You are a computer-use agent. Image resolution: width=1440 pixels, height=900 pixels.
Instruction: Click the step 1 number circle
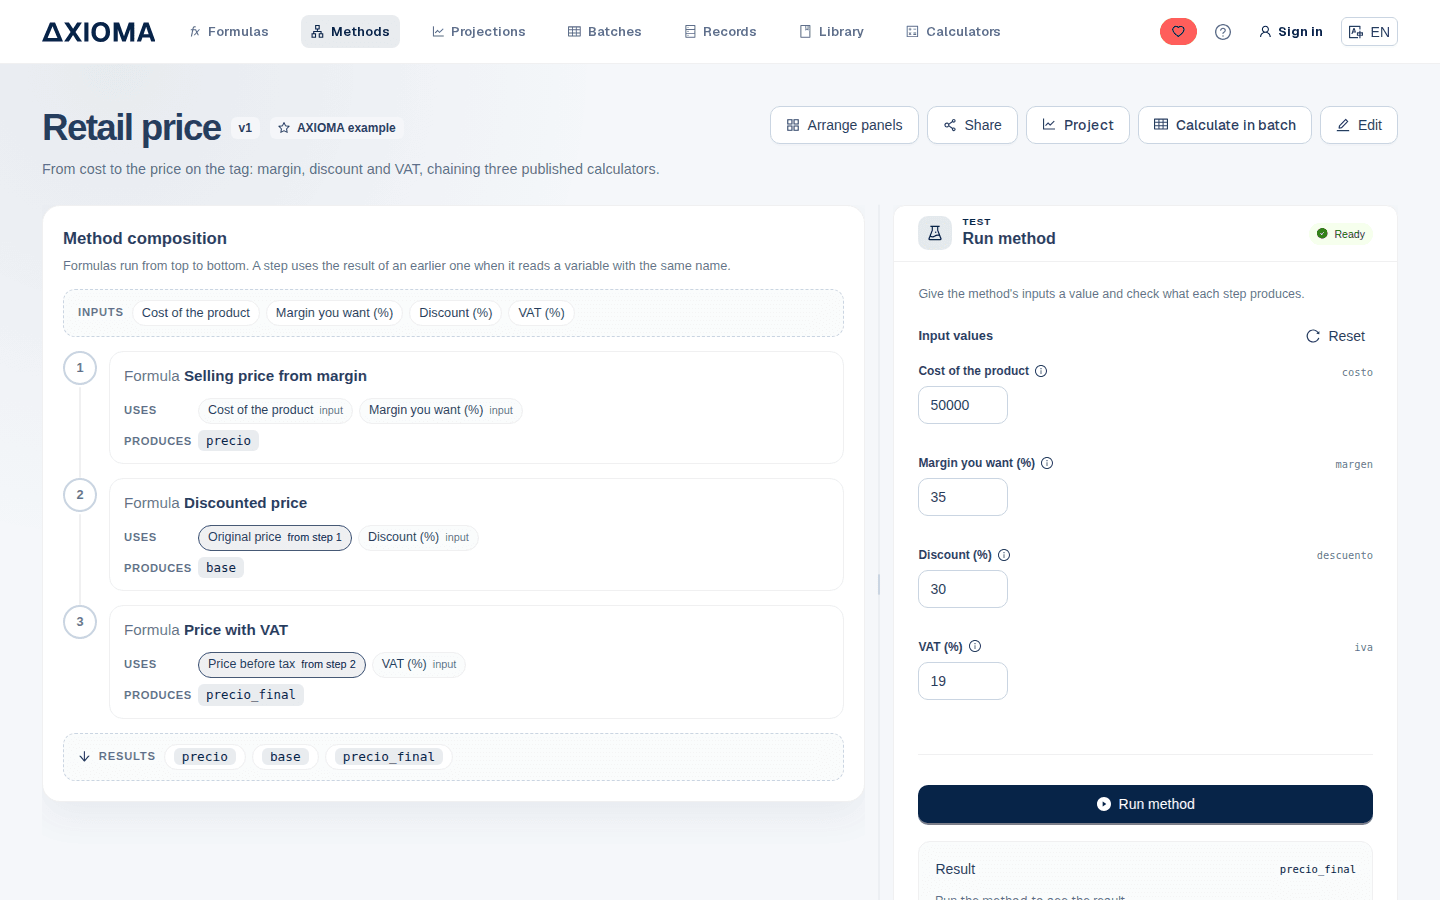point(80,368)
